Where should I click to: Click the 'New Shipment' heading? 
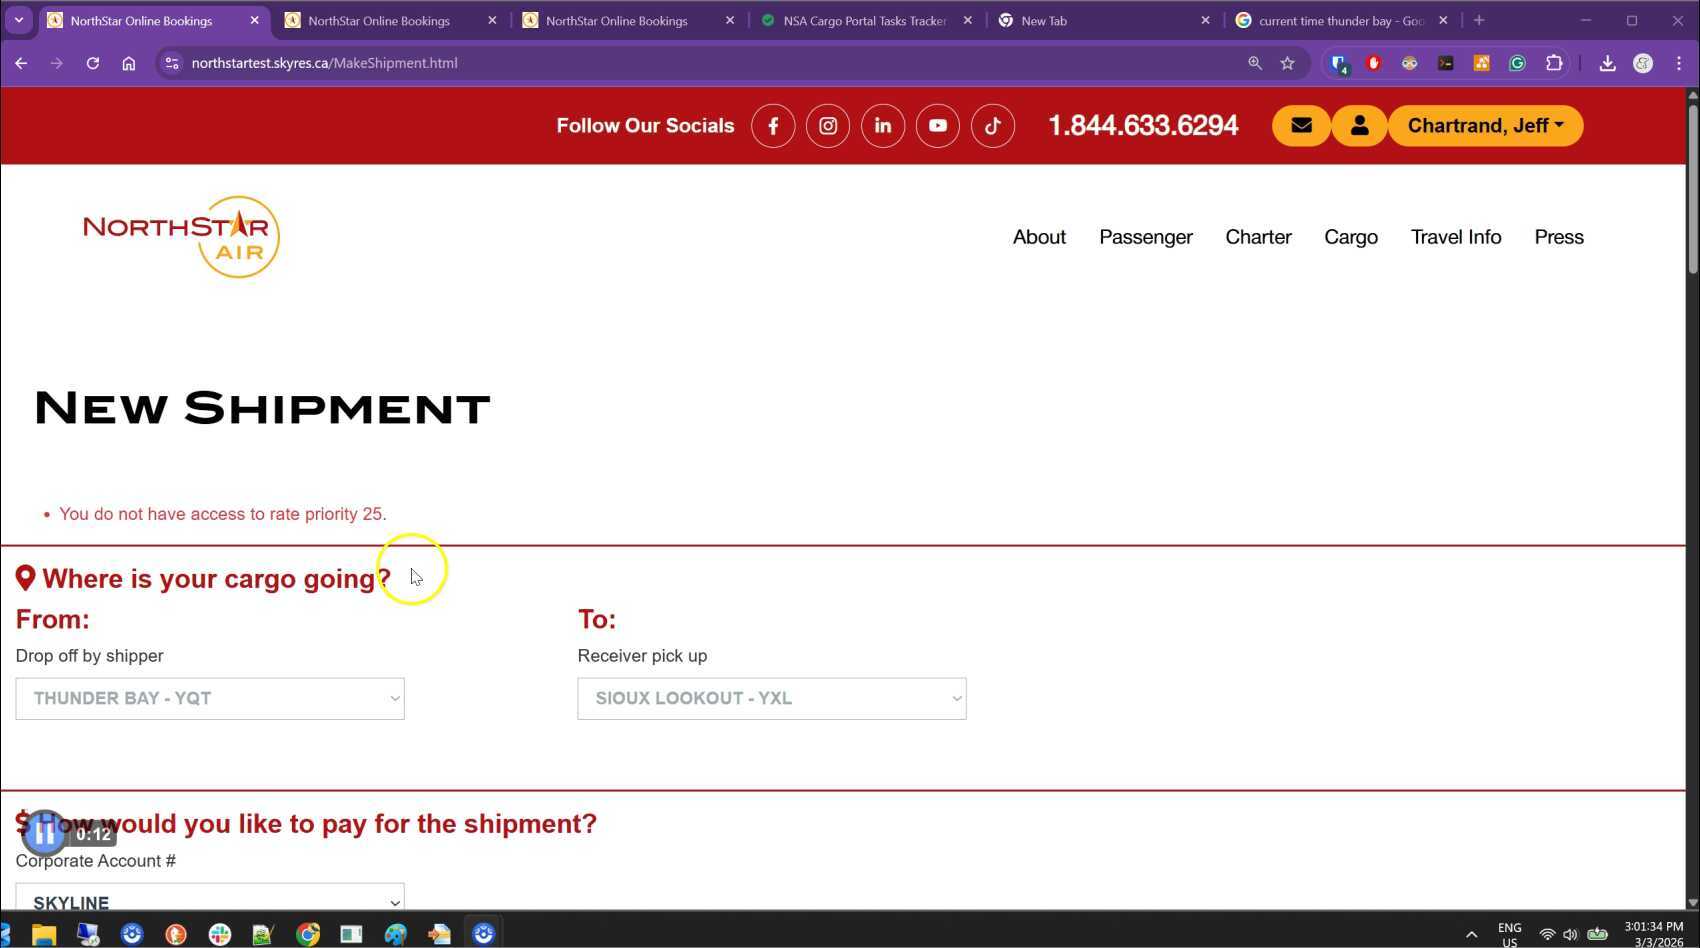[x=262, y=408]
